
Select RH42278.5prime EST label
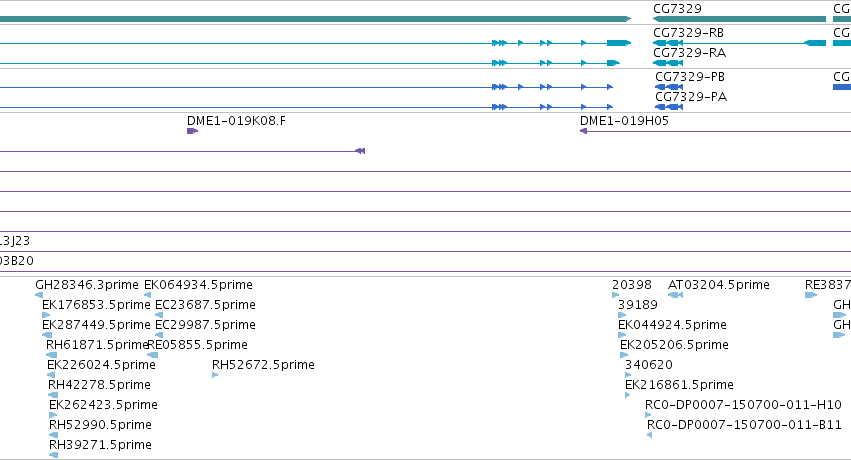click(99, 385)
